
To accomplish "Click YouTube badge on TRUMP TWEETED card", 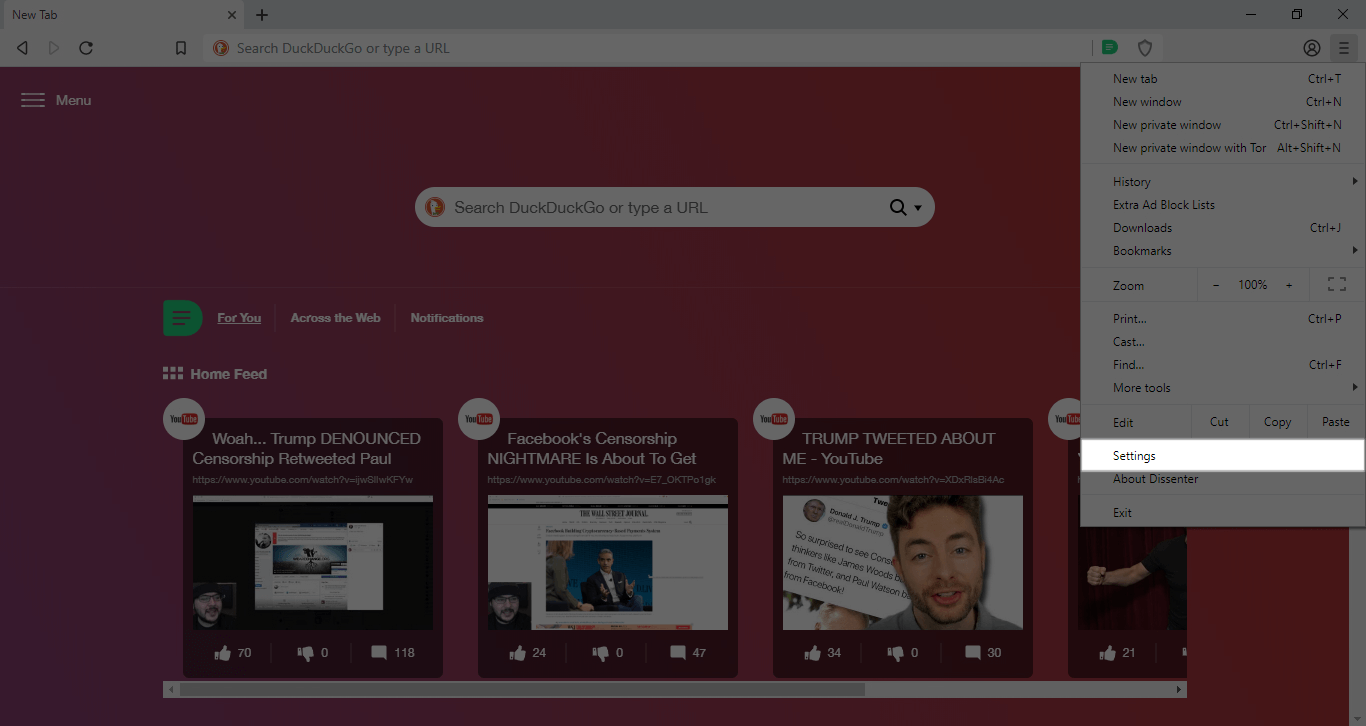I will pos(774,419).
